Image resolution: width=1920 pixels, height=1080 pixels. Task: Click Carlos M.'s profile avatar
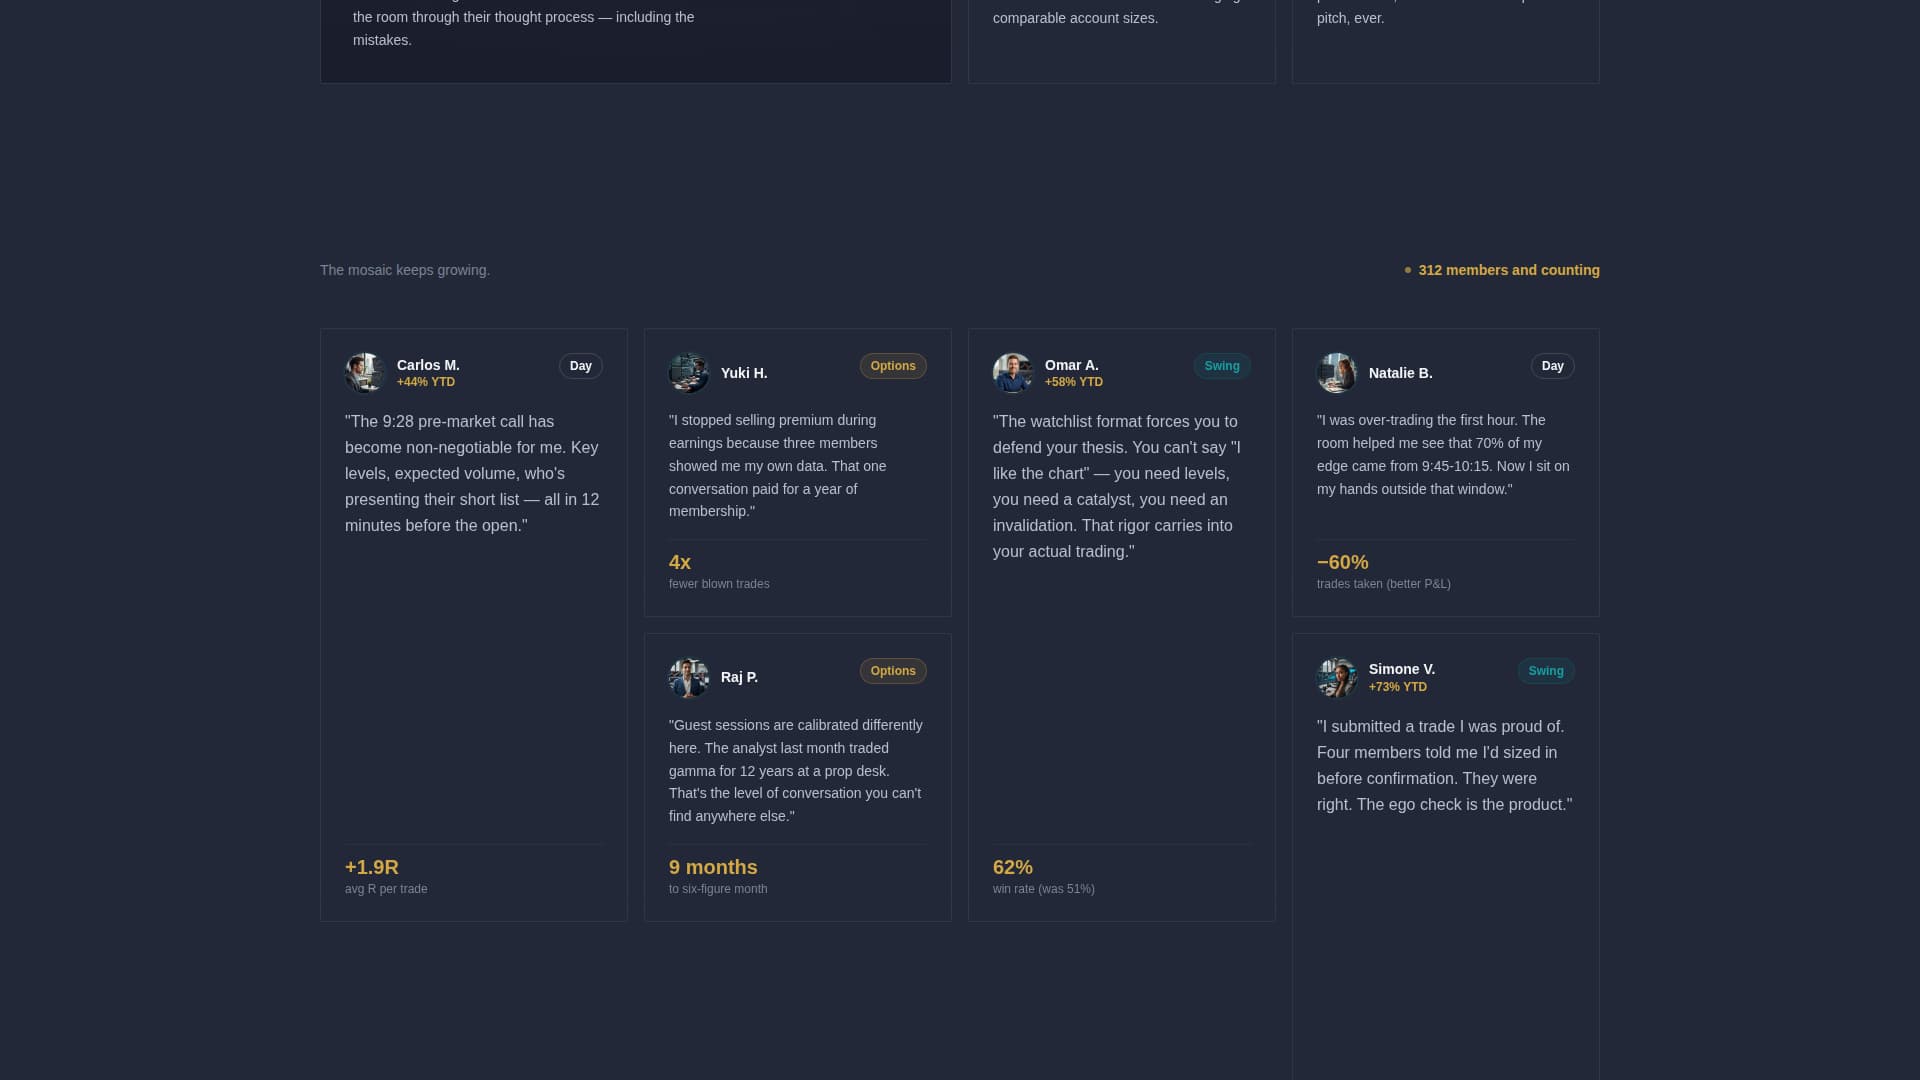tap(366, 372)
